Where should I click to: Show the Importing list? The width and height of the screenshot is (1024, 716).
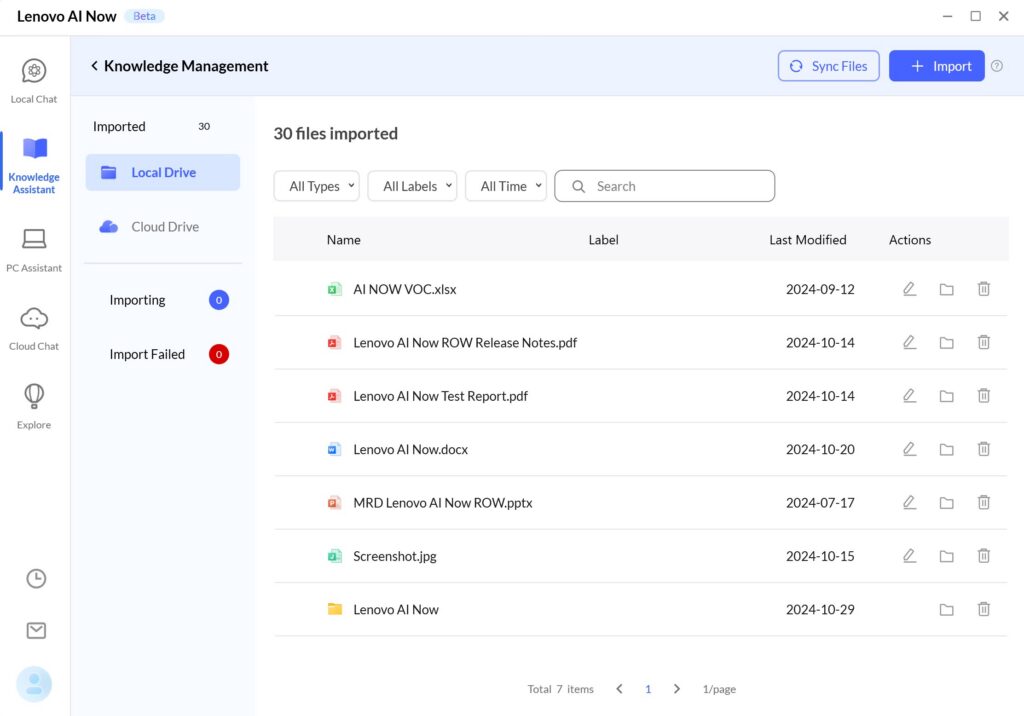point(168,300)
